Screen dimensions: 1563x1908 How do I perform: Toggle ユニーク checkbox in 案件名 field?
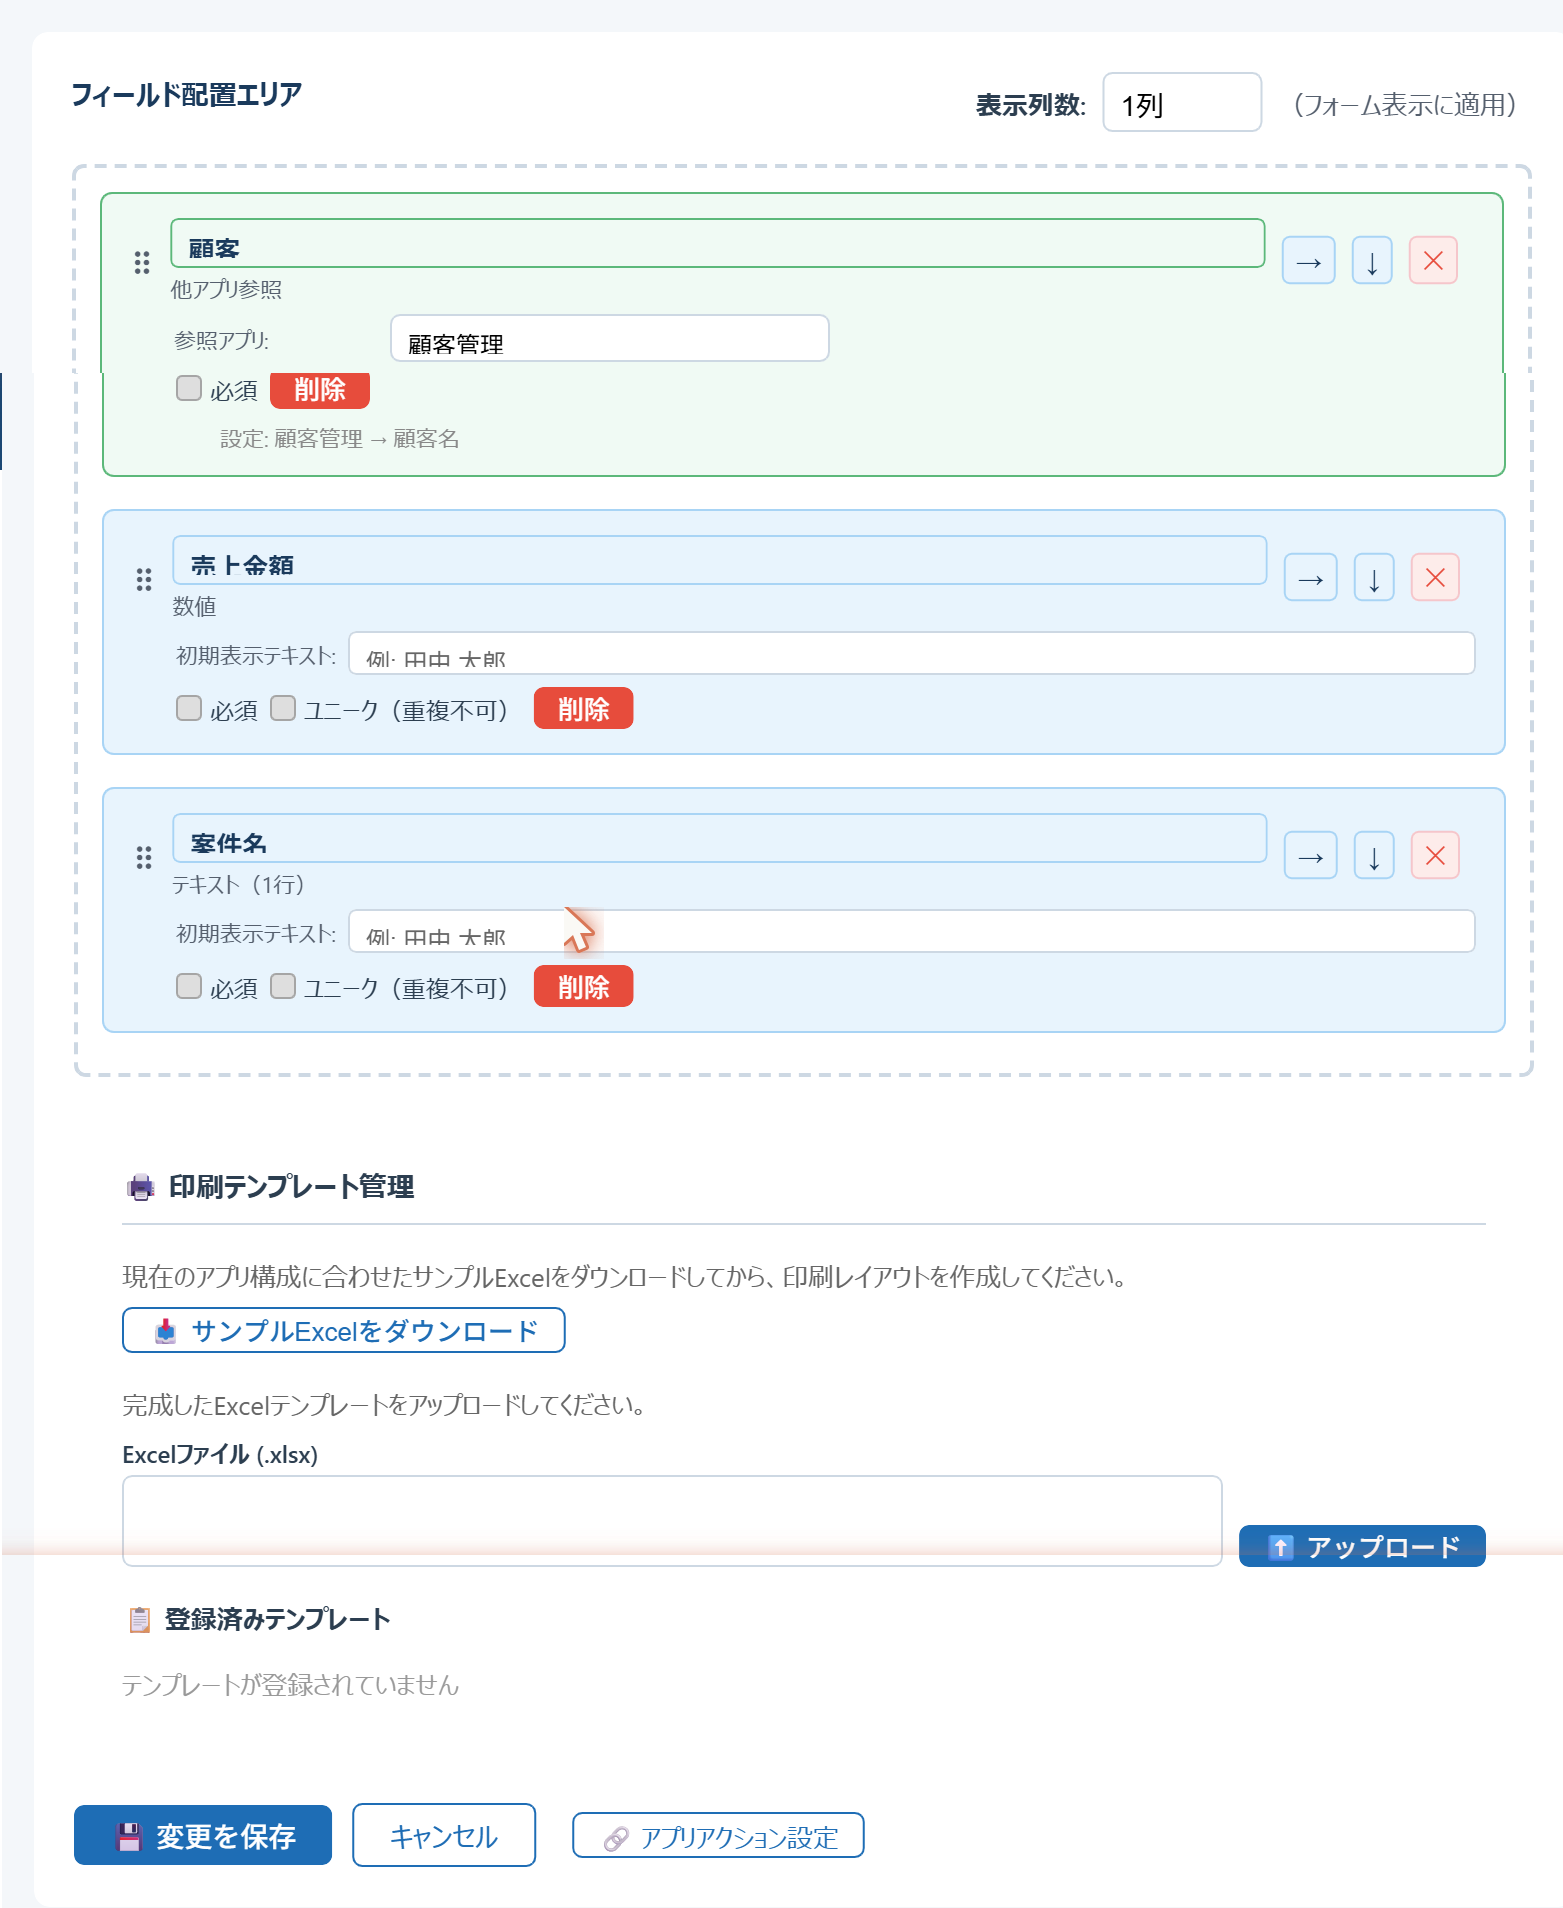(x=283, y=986)
